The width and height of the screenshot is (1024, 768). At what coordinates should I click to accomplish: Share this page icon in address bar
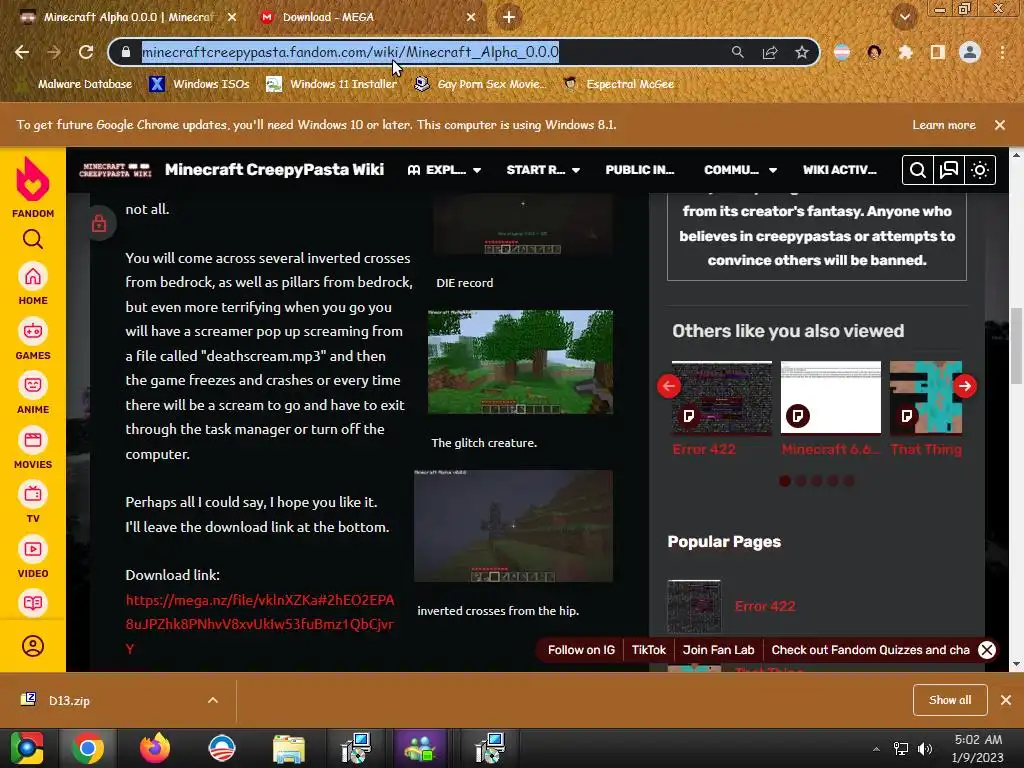770,52
